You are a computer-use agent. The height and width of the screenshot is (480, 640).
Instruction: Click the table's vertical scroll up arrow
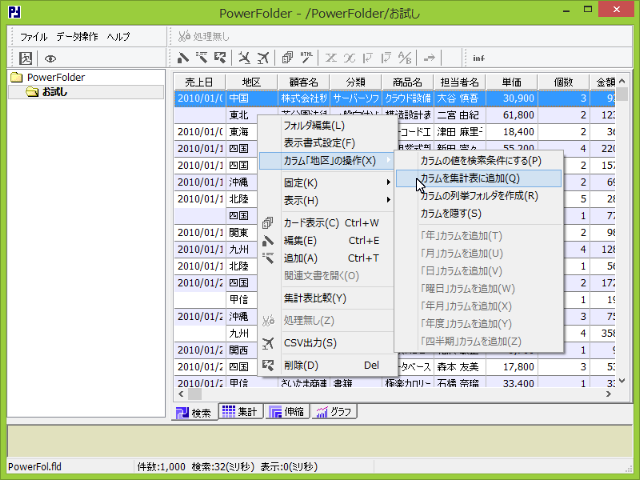(622, 81)
